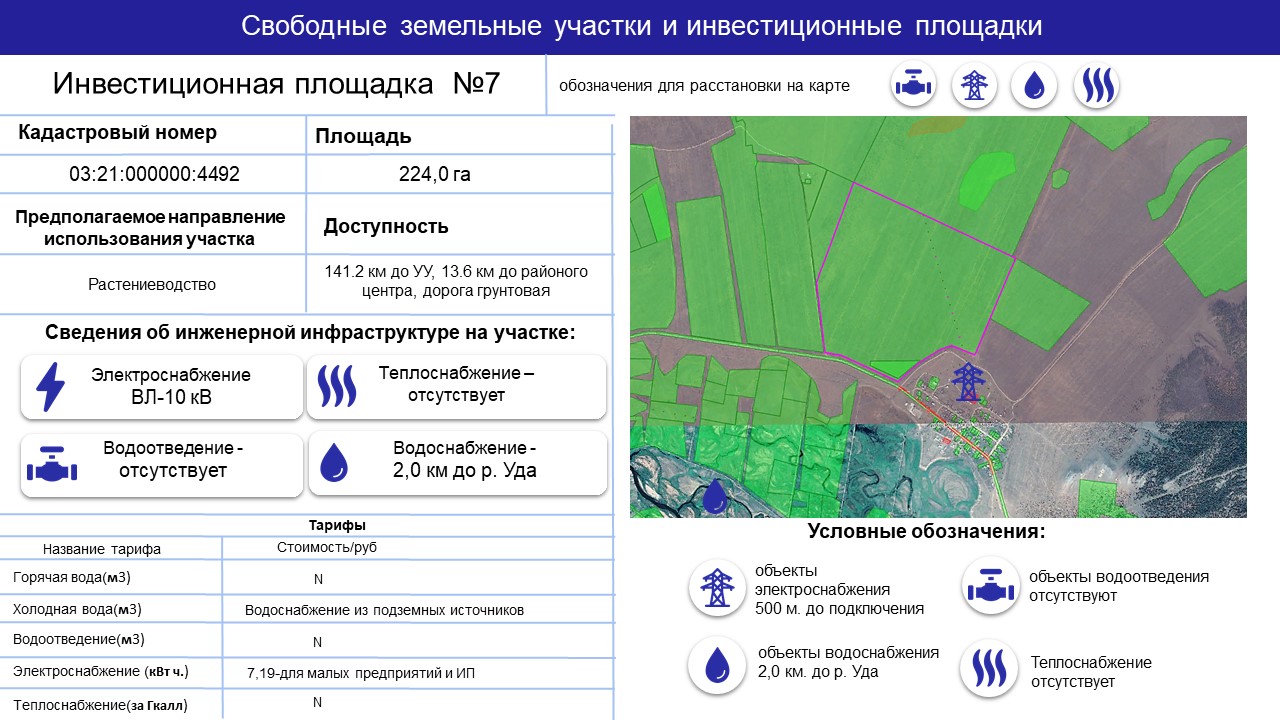The height and width of the screenshot is (720, 1280).
Task: Click legend text Теплоснабжение отсутствует
Action: pos(1091,672)
